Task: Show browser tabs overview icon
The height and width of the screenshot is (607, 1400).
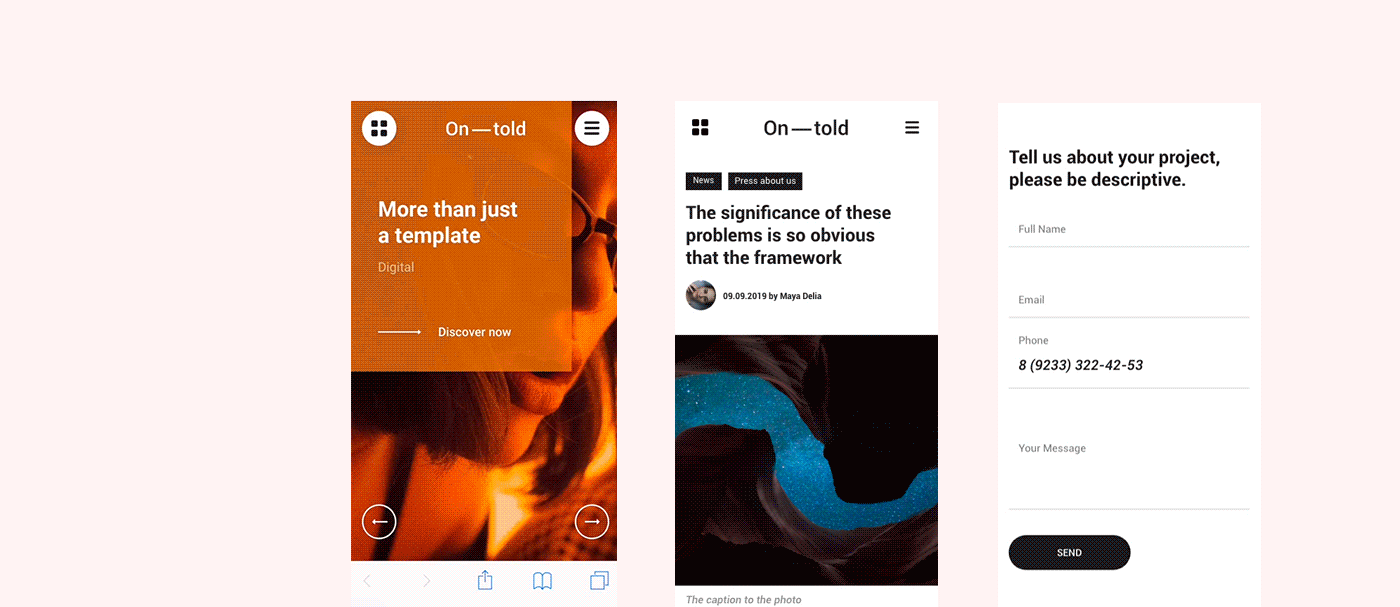Action: [599, 581]
